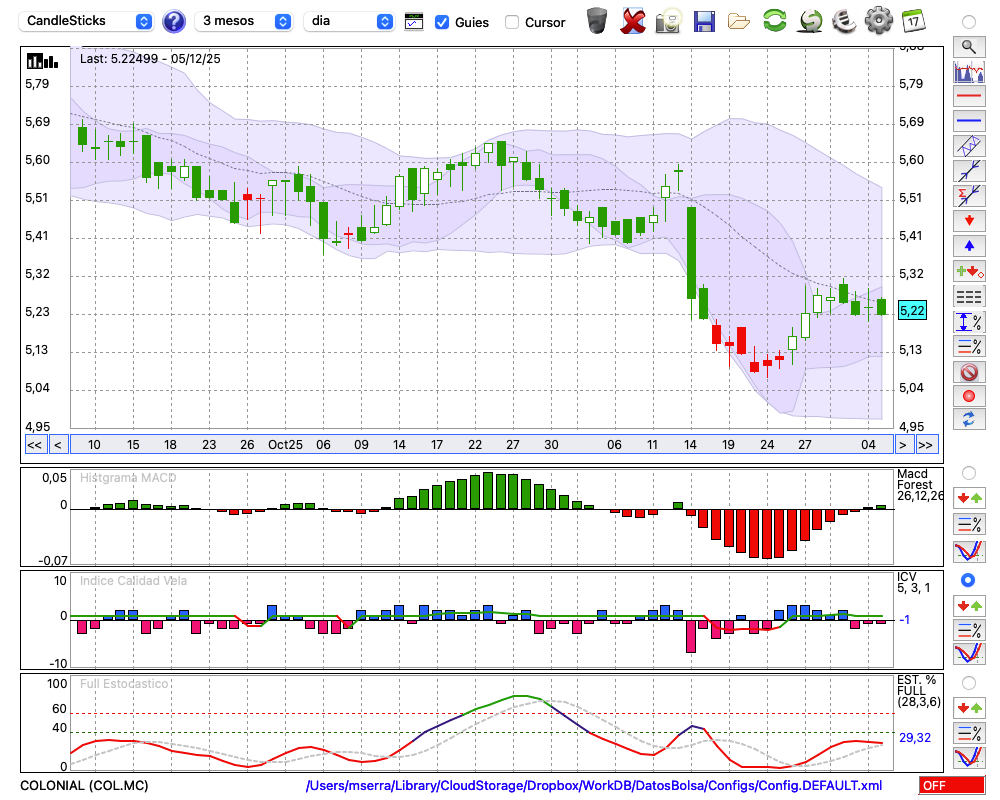Click the EST. % FULL (28,3,6) label
Screen dimensions: 1000x800
click(918, 691)
